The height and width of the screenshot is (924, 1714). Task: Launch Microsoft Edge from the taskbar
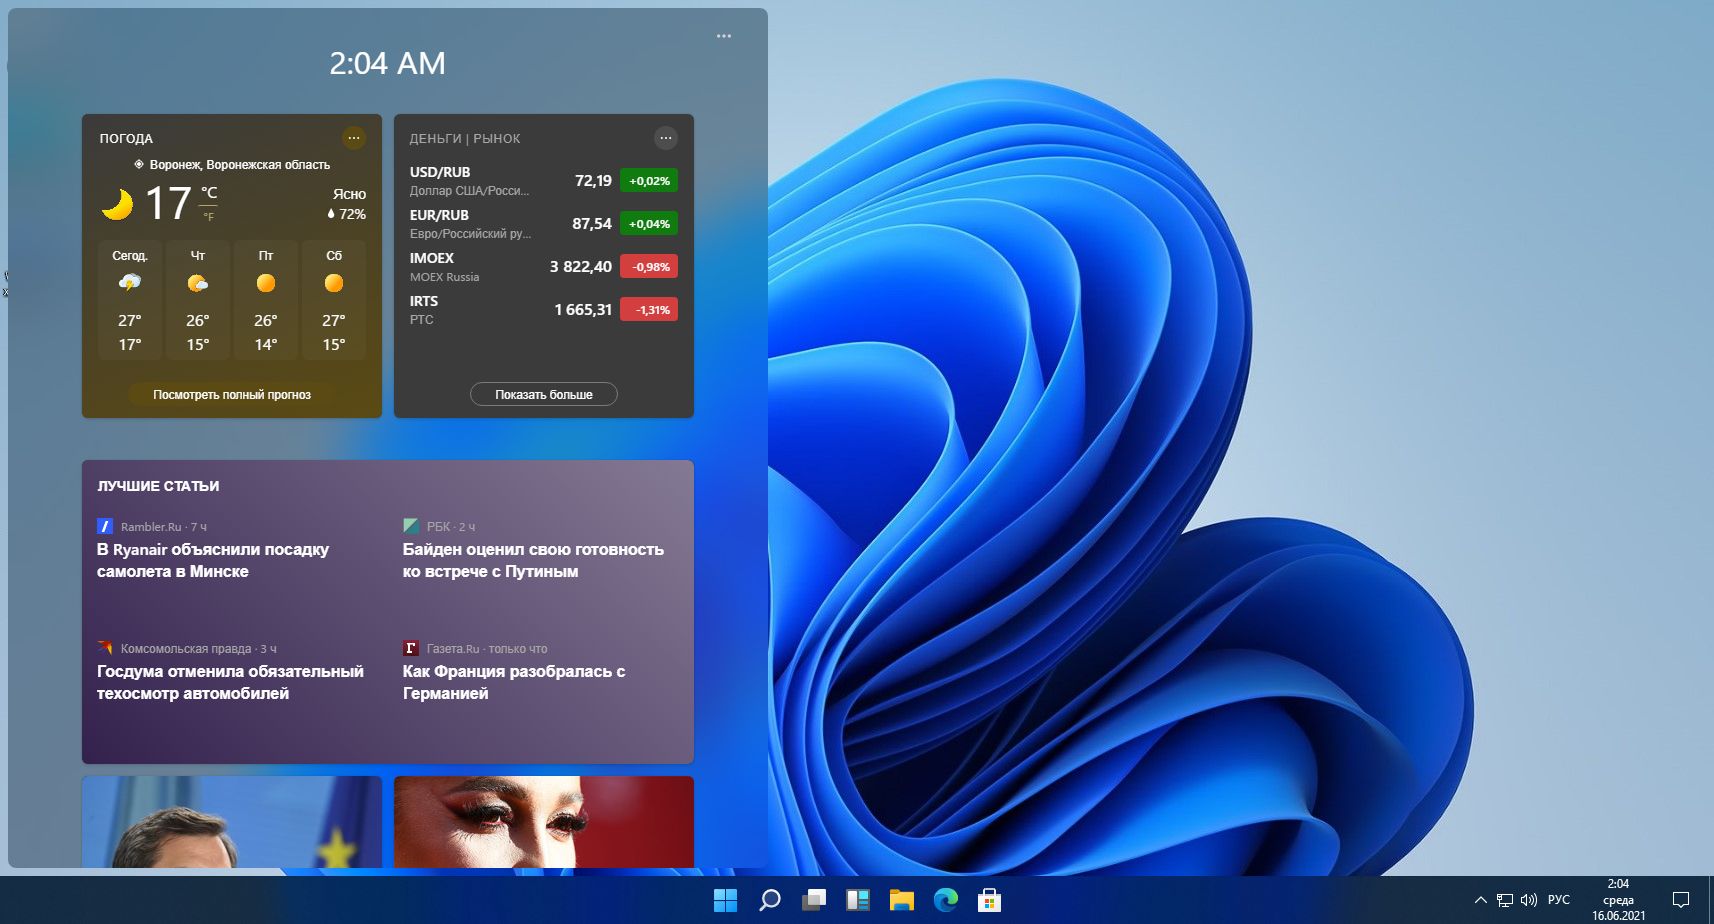[x=946, y=900]
